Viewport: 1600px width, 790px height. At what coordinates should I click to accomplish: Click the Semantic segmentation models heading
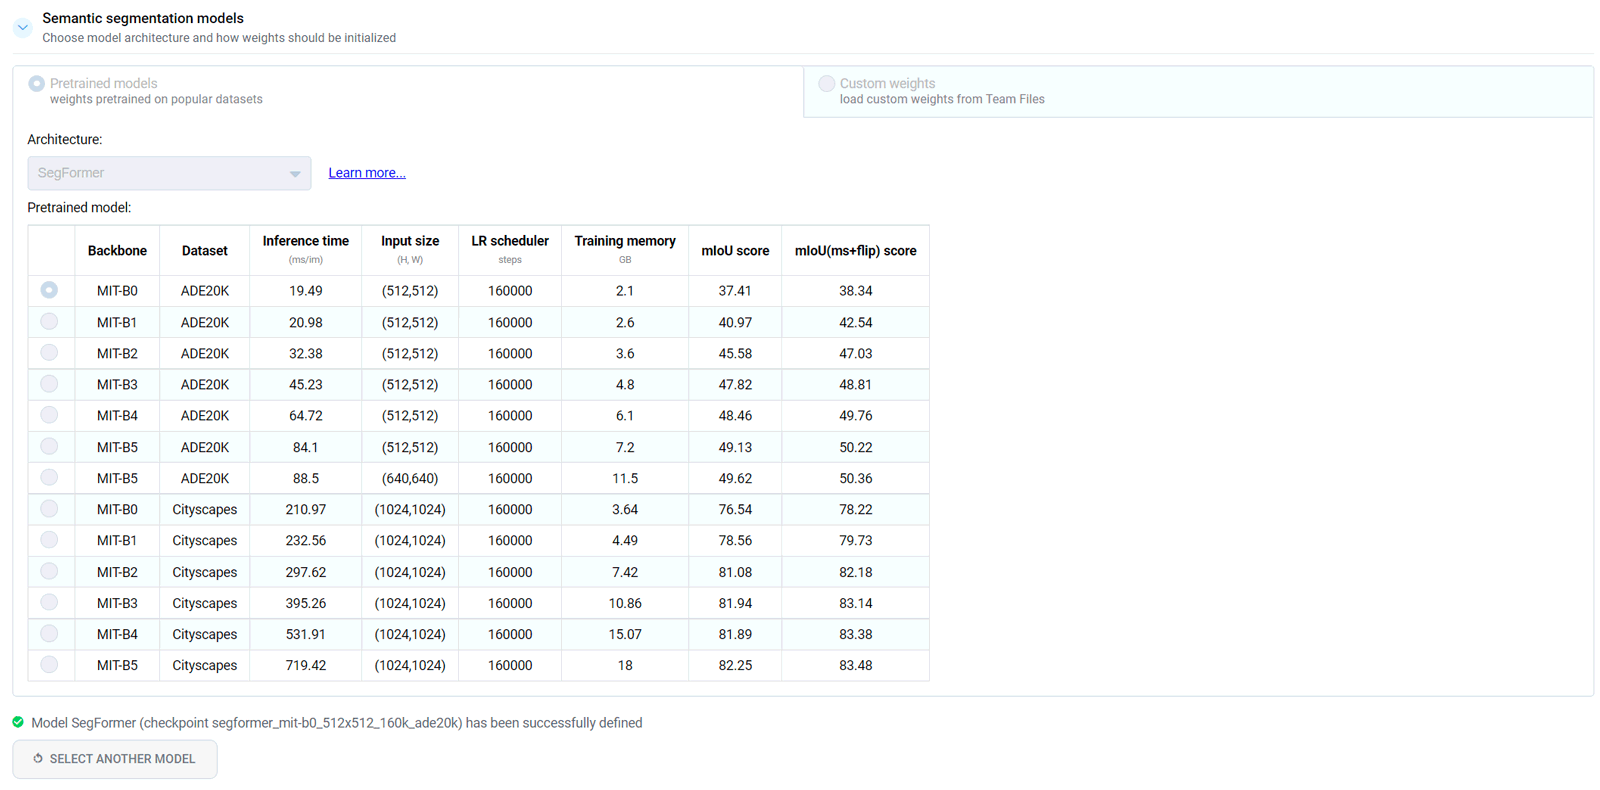tap(143, 18)
